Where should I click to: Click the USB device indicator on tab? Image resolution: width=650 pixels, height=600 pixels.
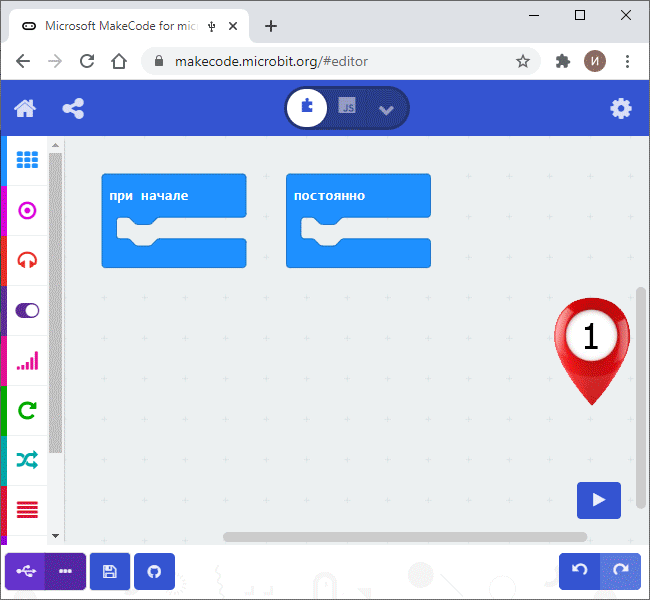point(212,27)
